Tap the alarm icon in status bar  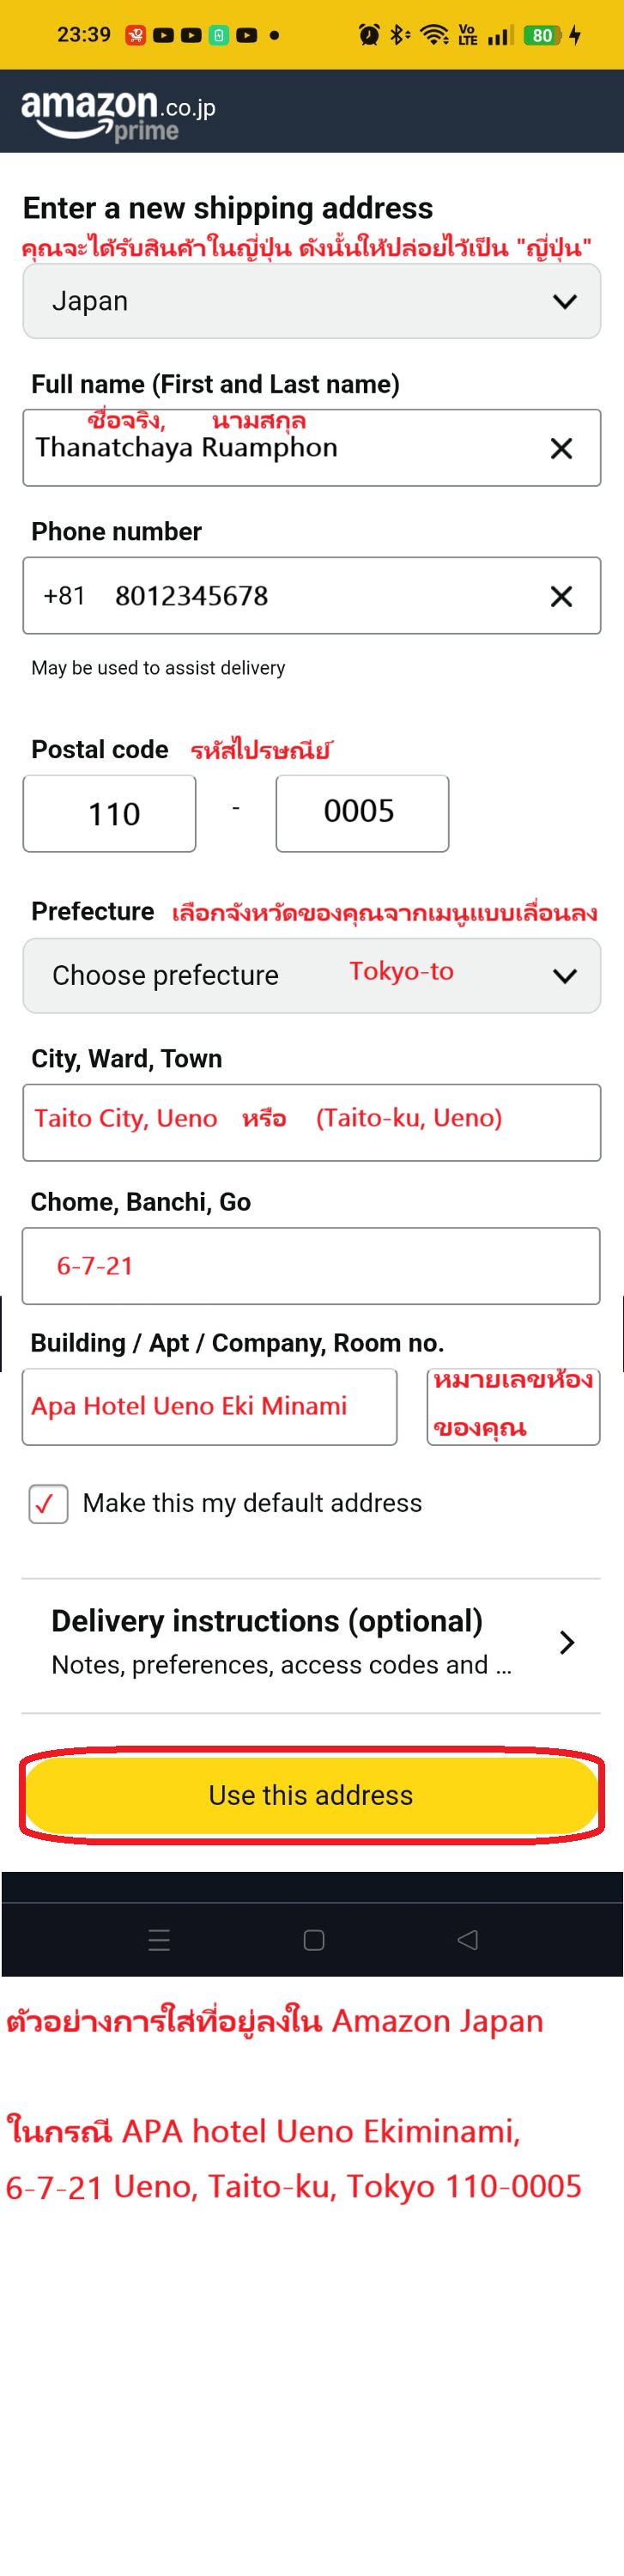(369, 36)
